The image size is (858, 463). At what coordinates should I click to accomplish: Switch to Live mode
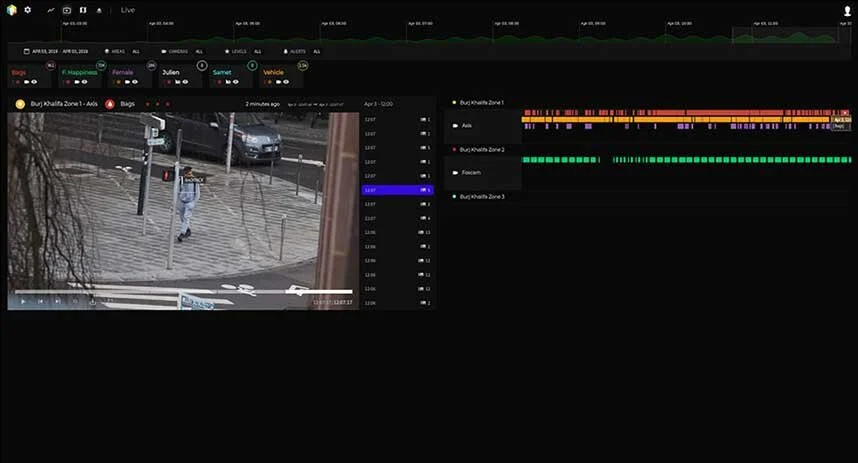point(127,10)
